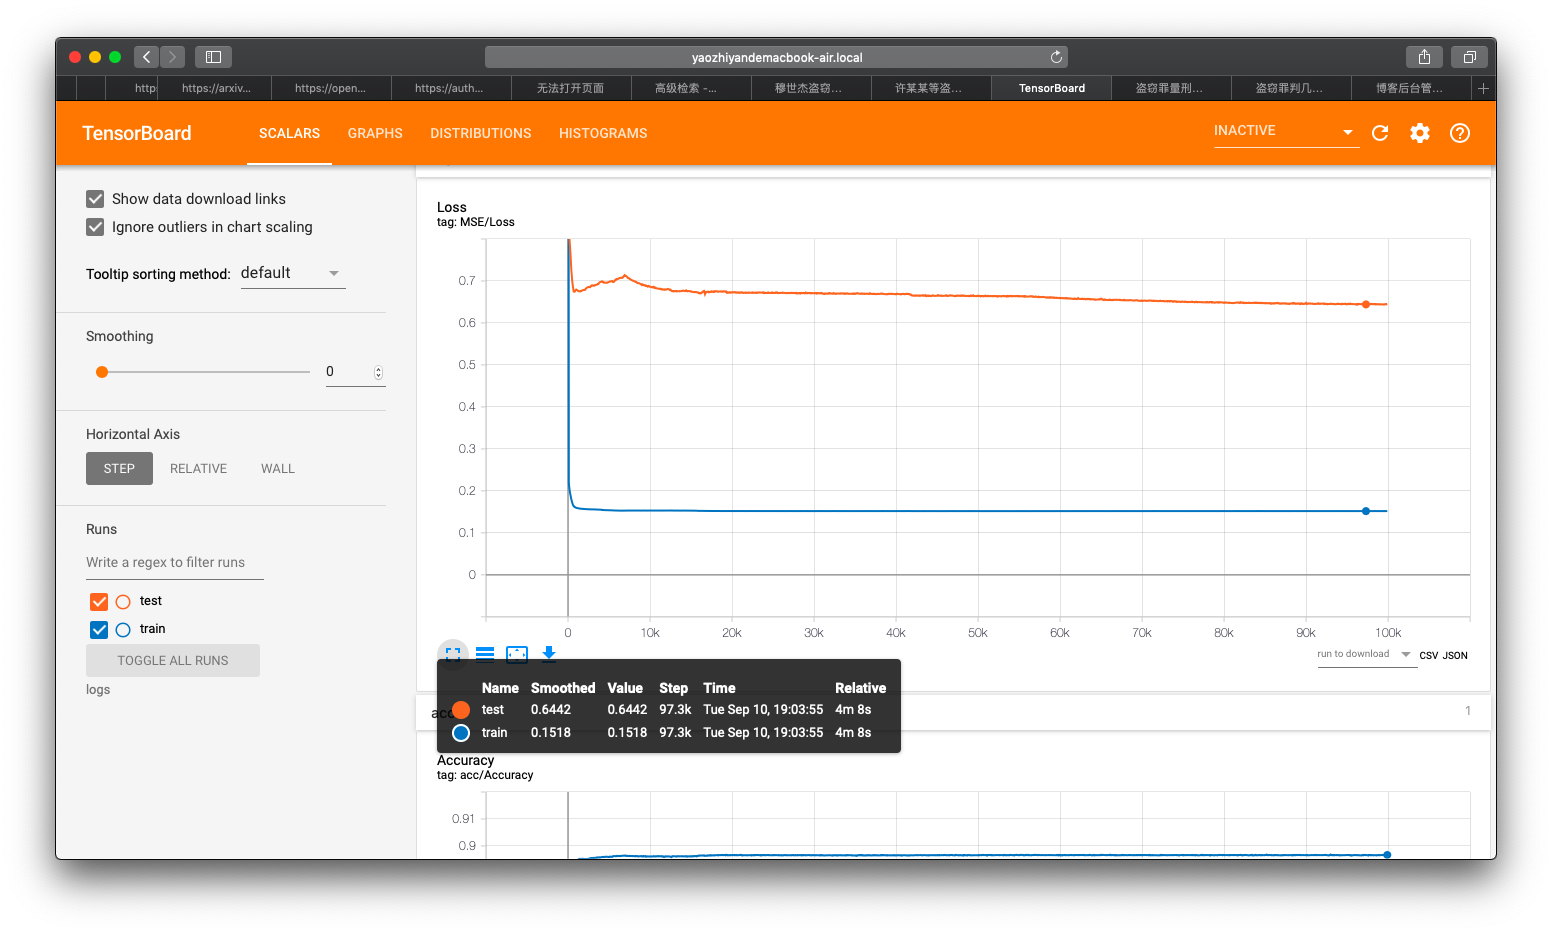Reload TensorBoard data with the refresh icon

pyautogui.click(x=1380, y=133)
